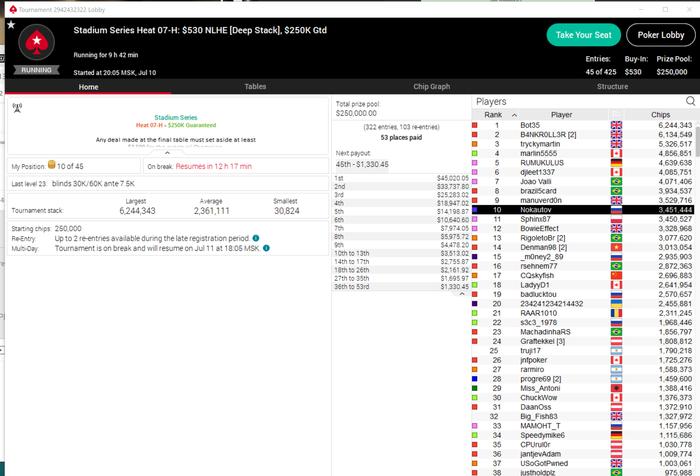Click Poker Lobby button
Viewport: 700px width, 476px height.
[x=661, y=35]
